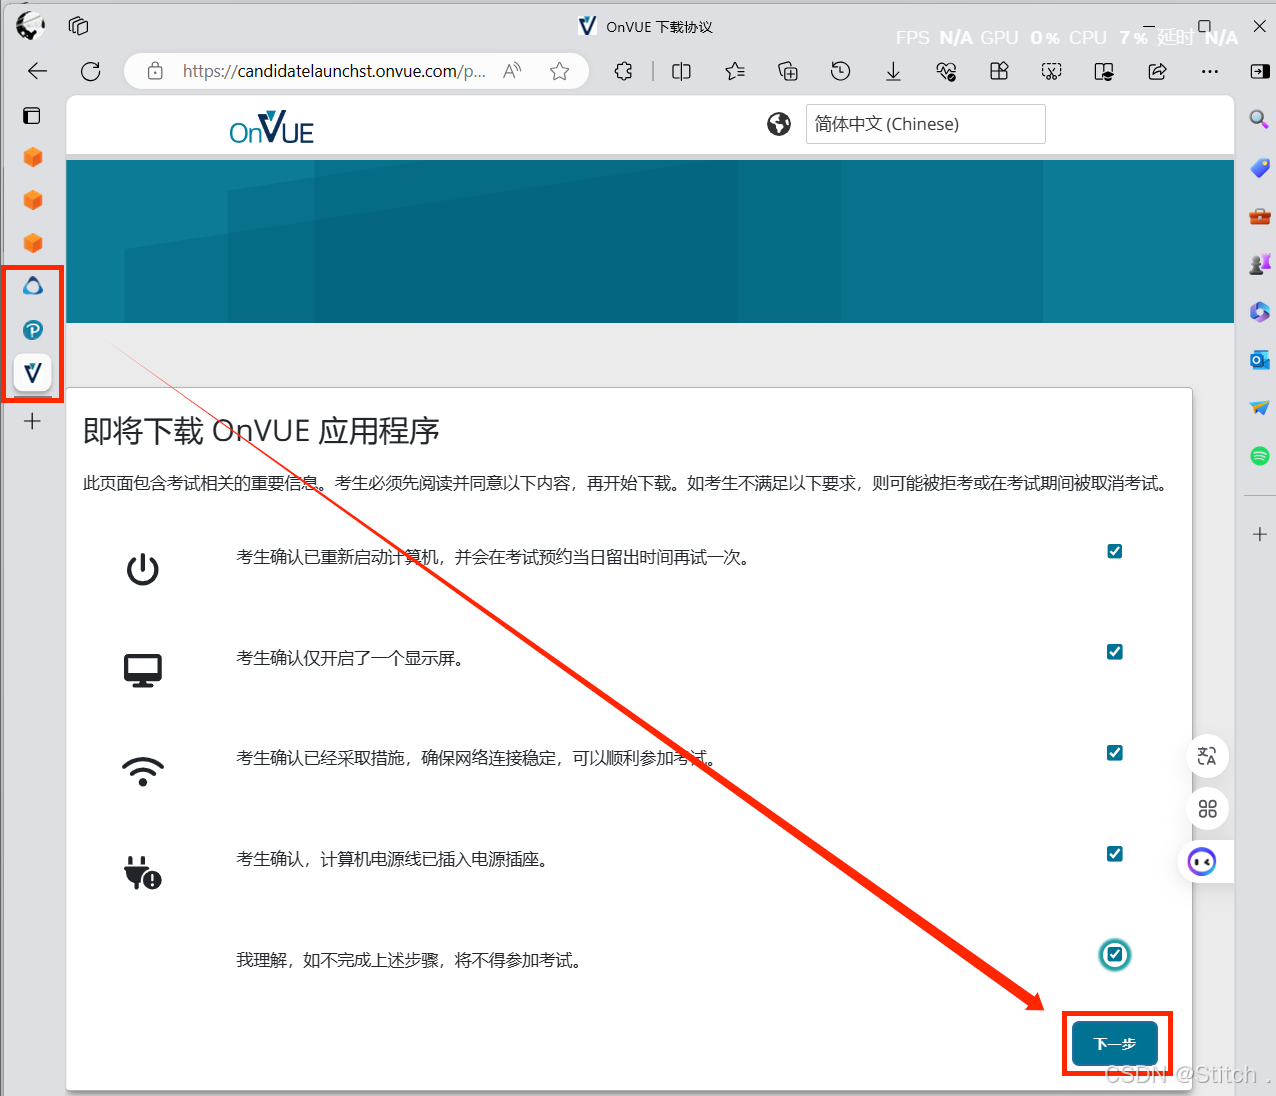
Task: View site information lock icon
Action: point(155,71)
